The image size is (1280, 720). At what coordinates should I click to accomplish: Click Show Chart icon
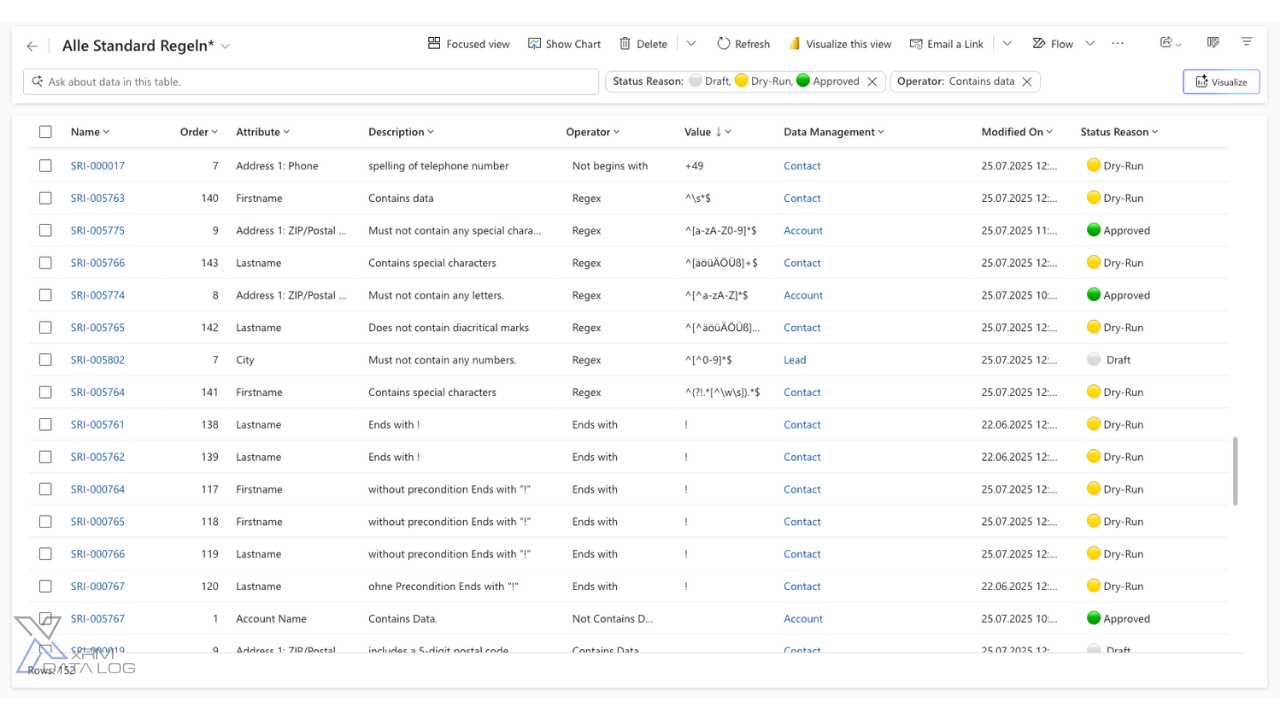point(535,44)
